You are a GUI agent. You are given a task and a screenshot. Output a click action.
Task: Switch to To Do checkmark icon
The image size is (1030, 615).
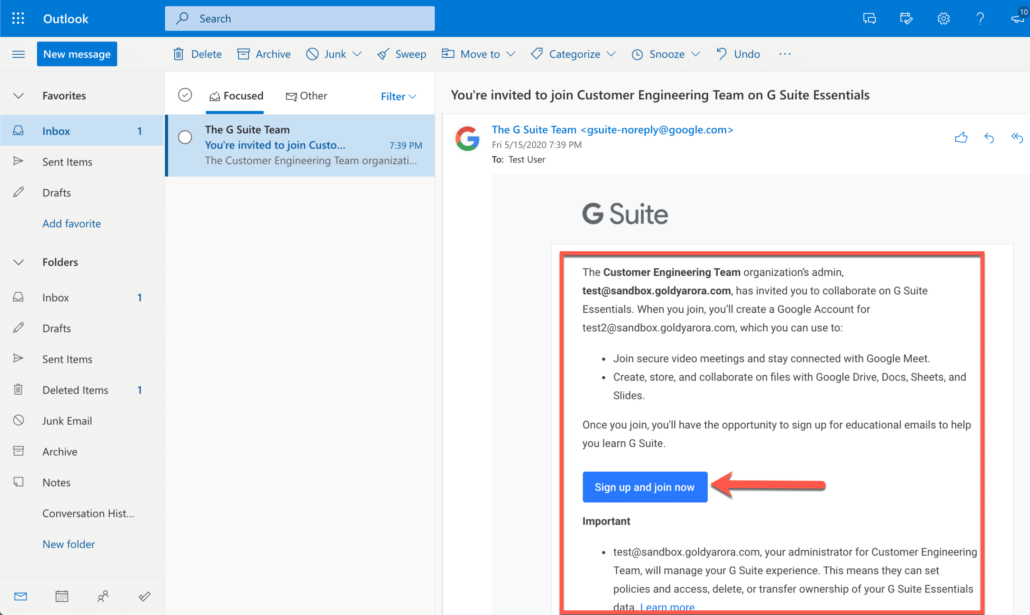tap(145, 597)
